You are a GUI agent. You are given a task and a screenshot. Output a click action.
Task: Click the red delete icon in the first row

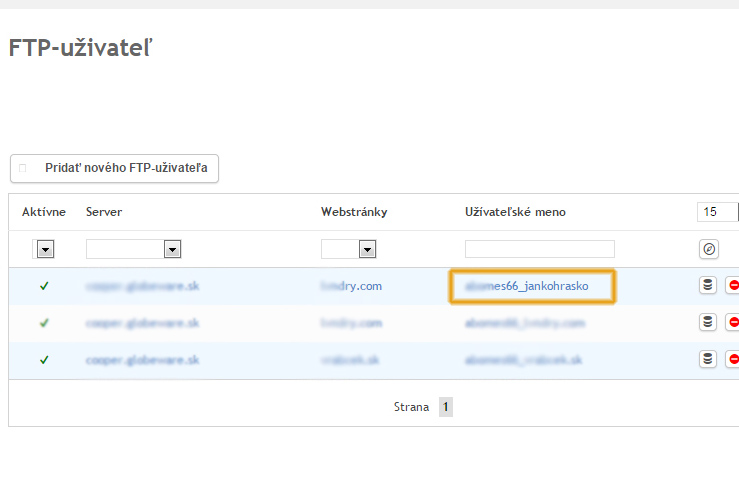coord(732,286)
